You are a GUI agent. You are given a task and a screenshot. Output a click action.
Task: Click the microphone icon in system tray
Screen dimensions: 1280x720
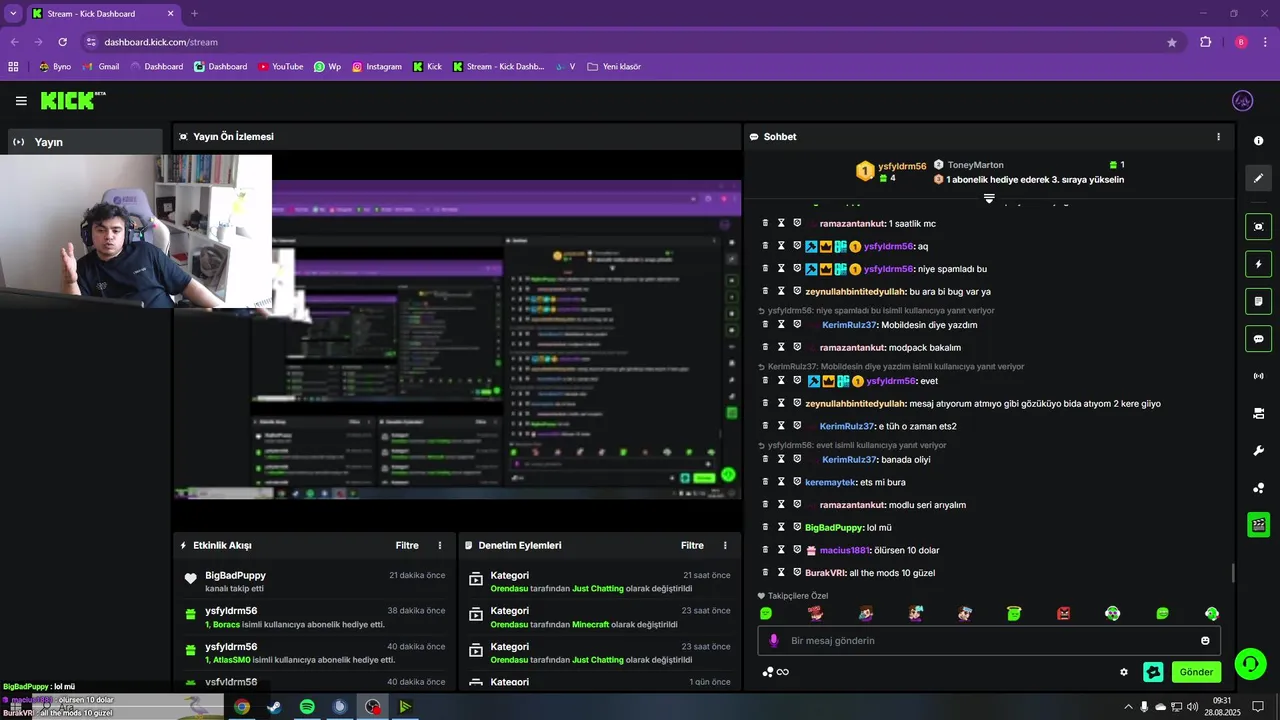coord(1144,707)
